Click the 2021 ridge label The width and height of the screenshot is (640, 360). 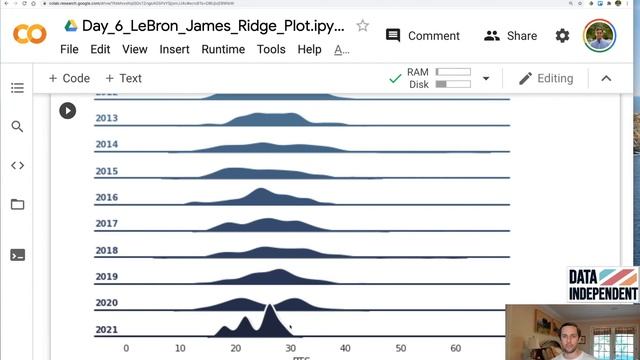[107, 329]
